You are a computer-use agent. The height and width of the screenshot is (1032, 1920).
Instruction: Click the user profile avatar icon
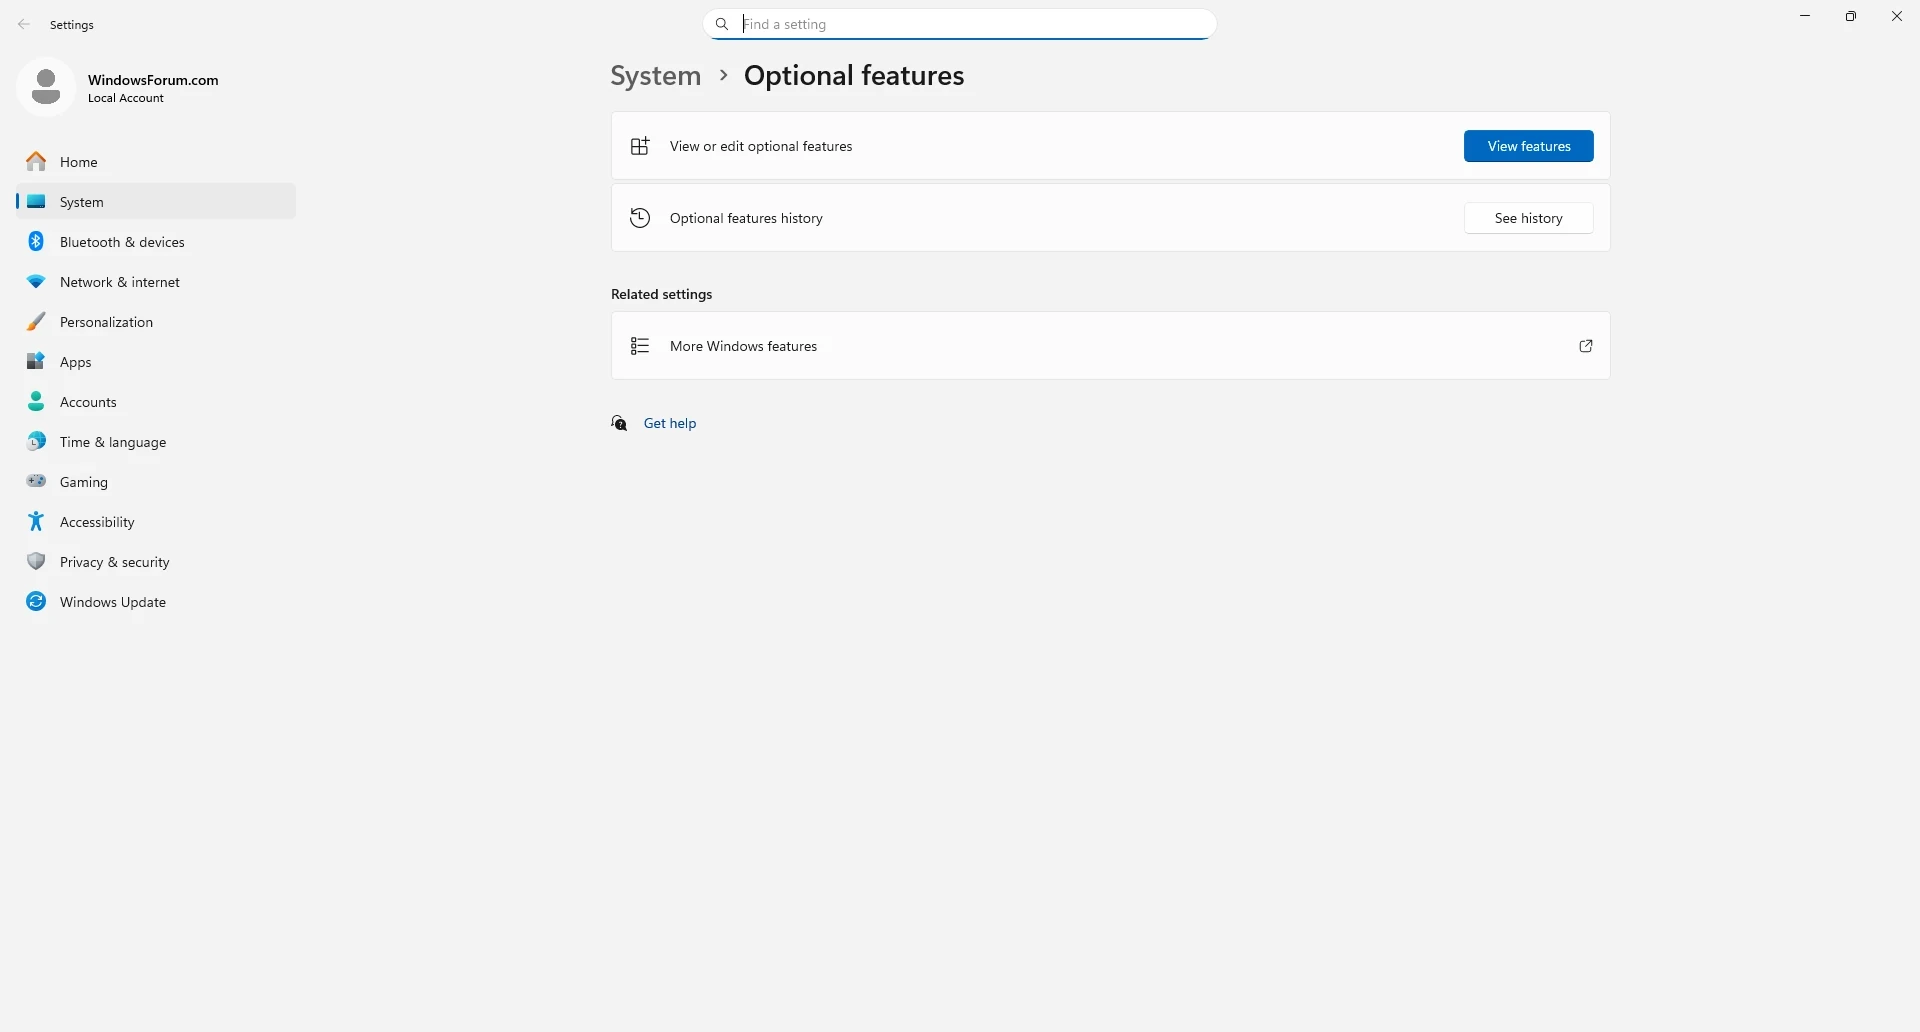[46, 87]
